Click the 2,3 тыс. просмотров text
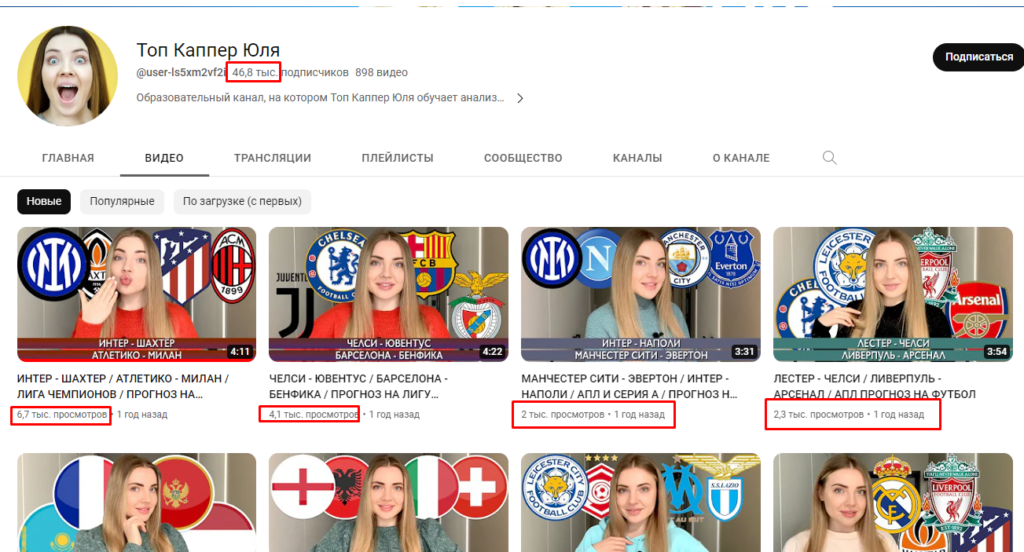This screenshot has width=1024, height=552. coord(818,414)
